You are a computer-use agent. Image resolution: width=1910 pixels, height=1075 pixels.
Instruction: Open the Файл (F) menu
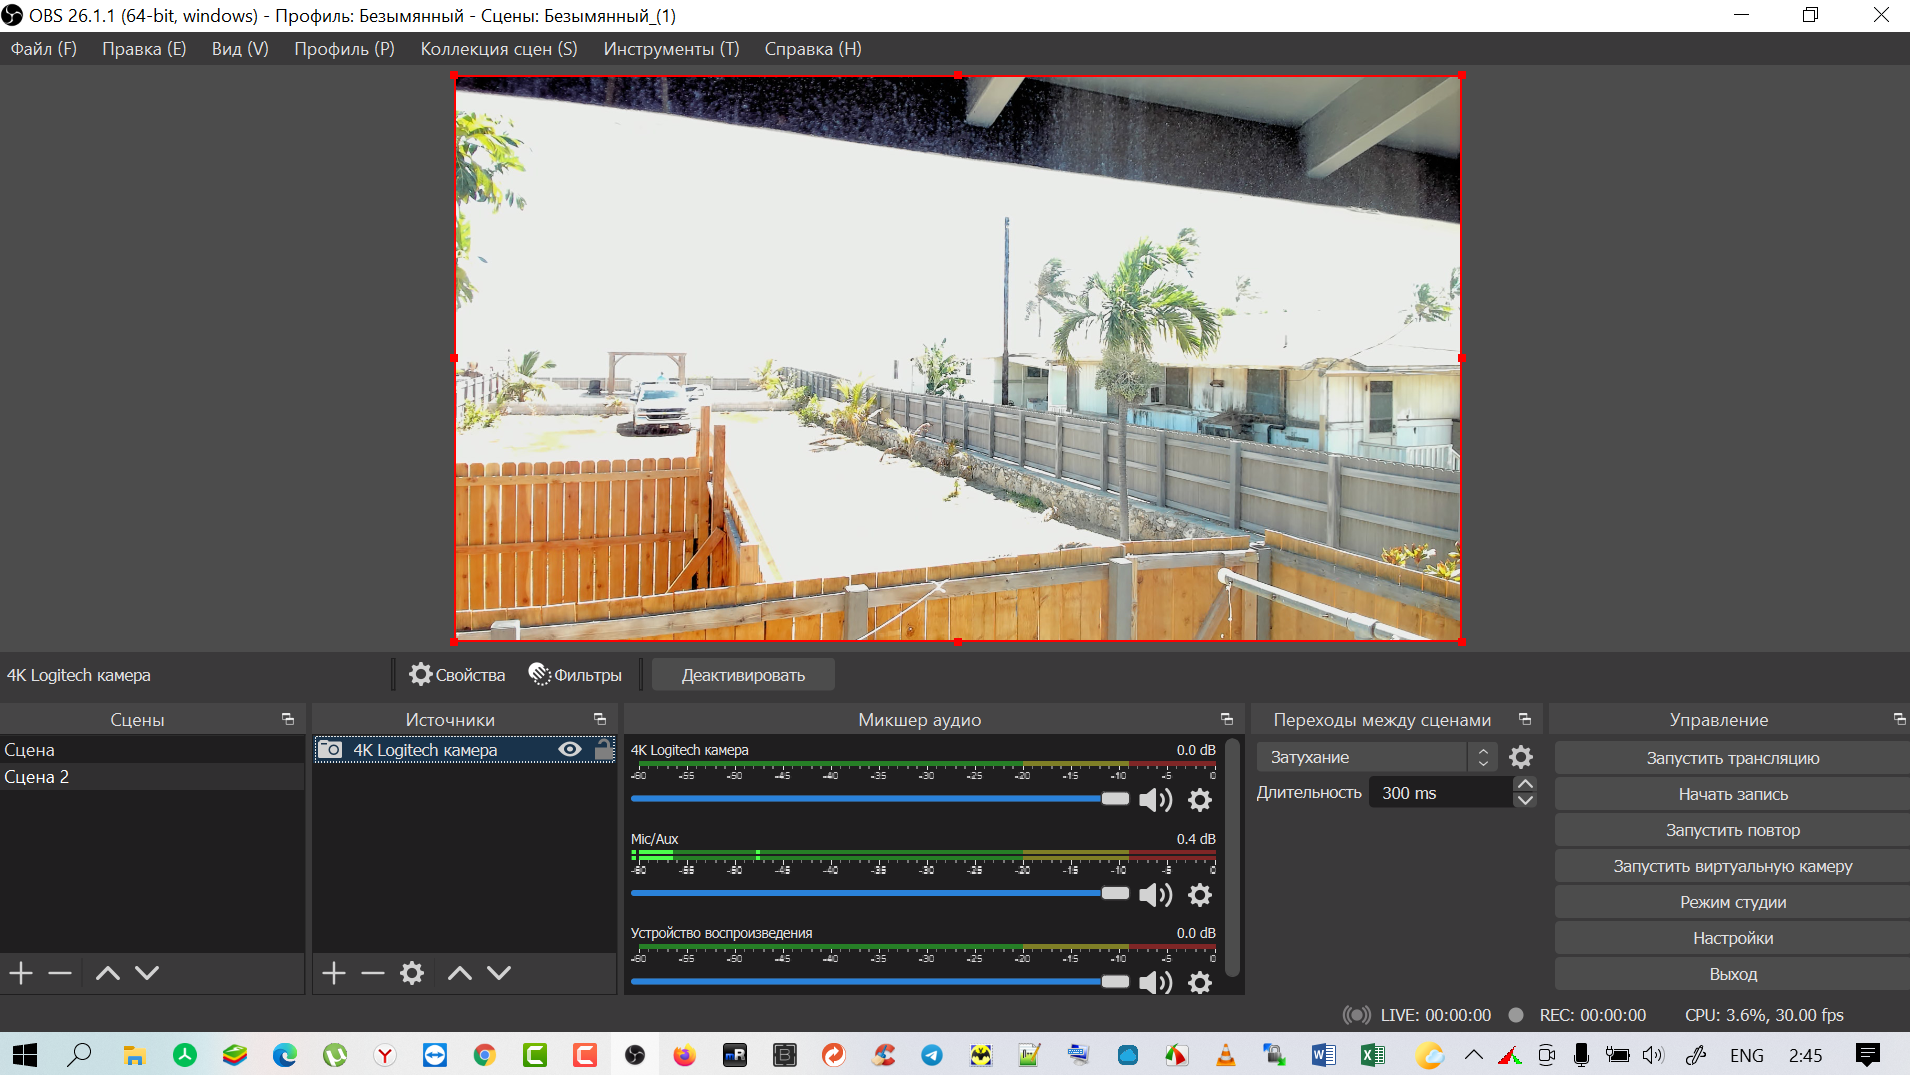tap(44, 49)
